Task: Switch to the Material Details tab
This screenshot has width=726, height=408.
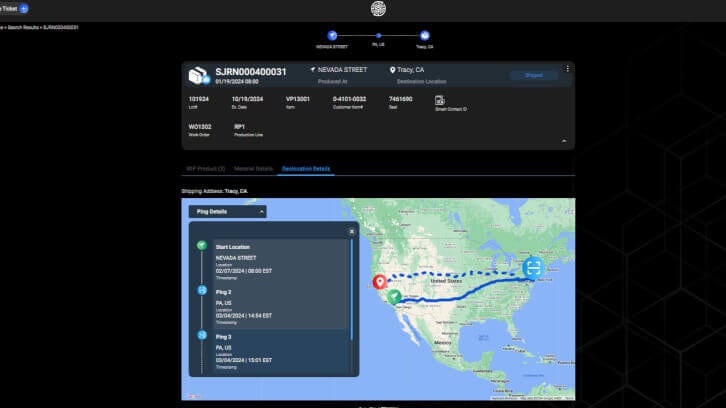Action: [x=253, y=169]
